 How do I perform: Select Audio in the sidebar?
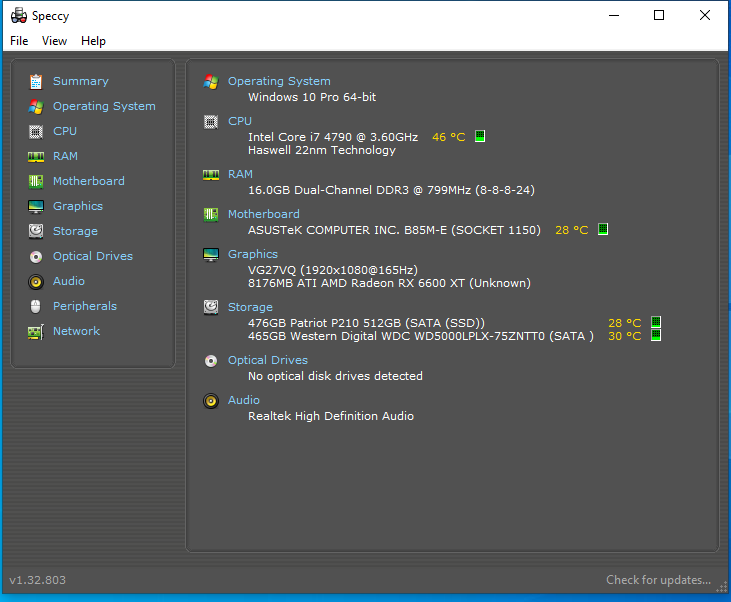click(69, 281)
